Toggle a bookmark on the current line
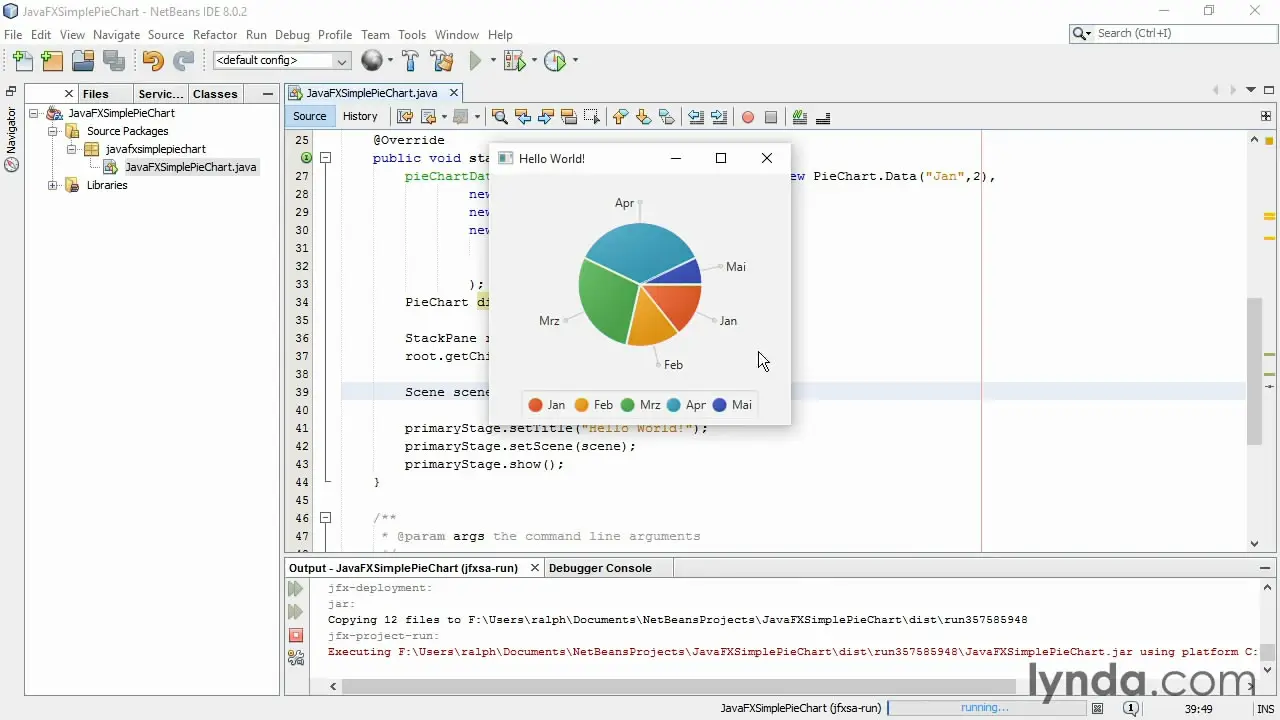1280x720 pixels. (666, 117)
